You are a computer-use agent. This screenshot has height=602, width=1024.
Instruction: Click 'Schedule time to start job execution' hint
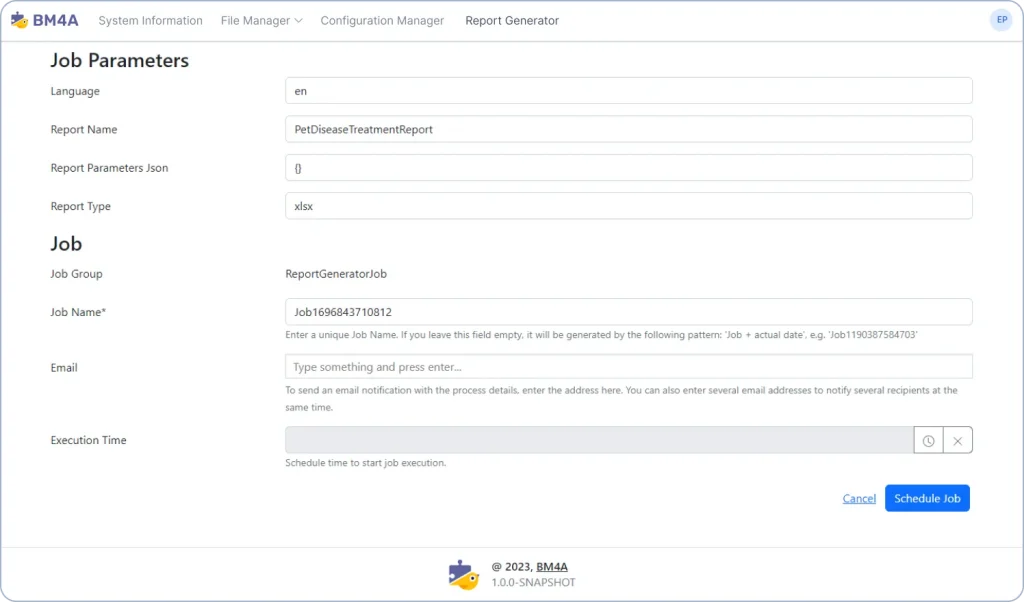tap(366, 463)
